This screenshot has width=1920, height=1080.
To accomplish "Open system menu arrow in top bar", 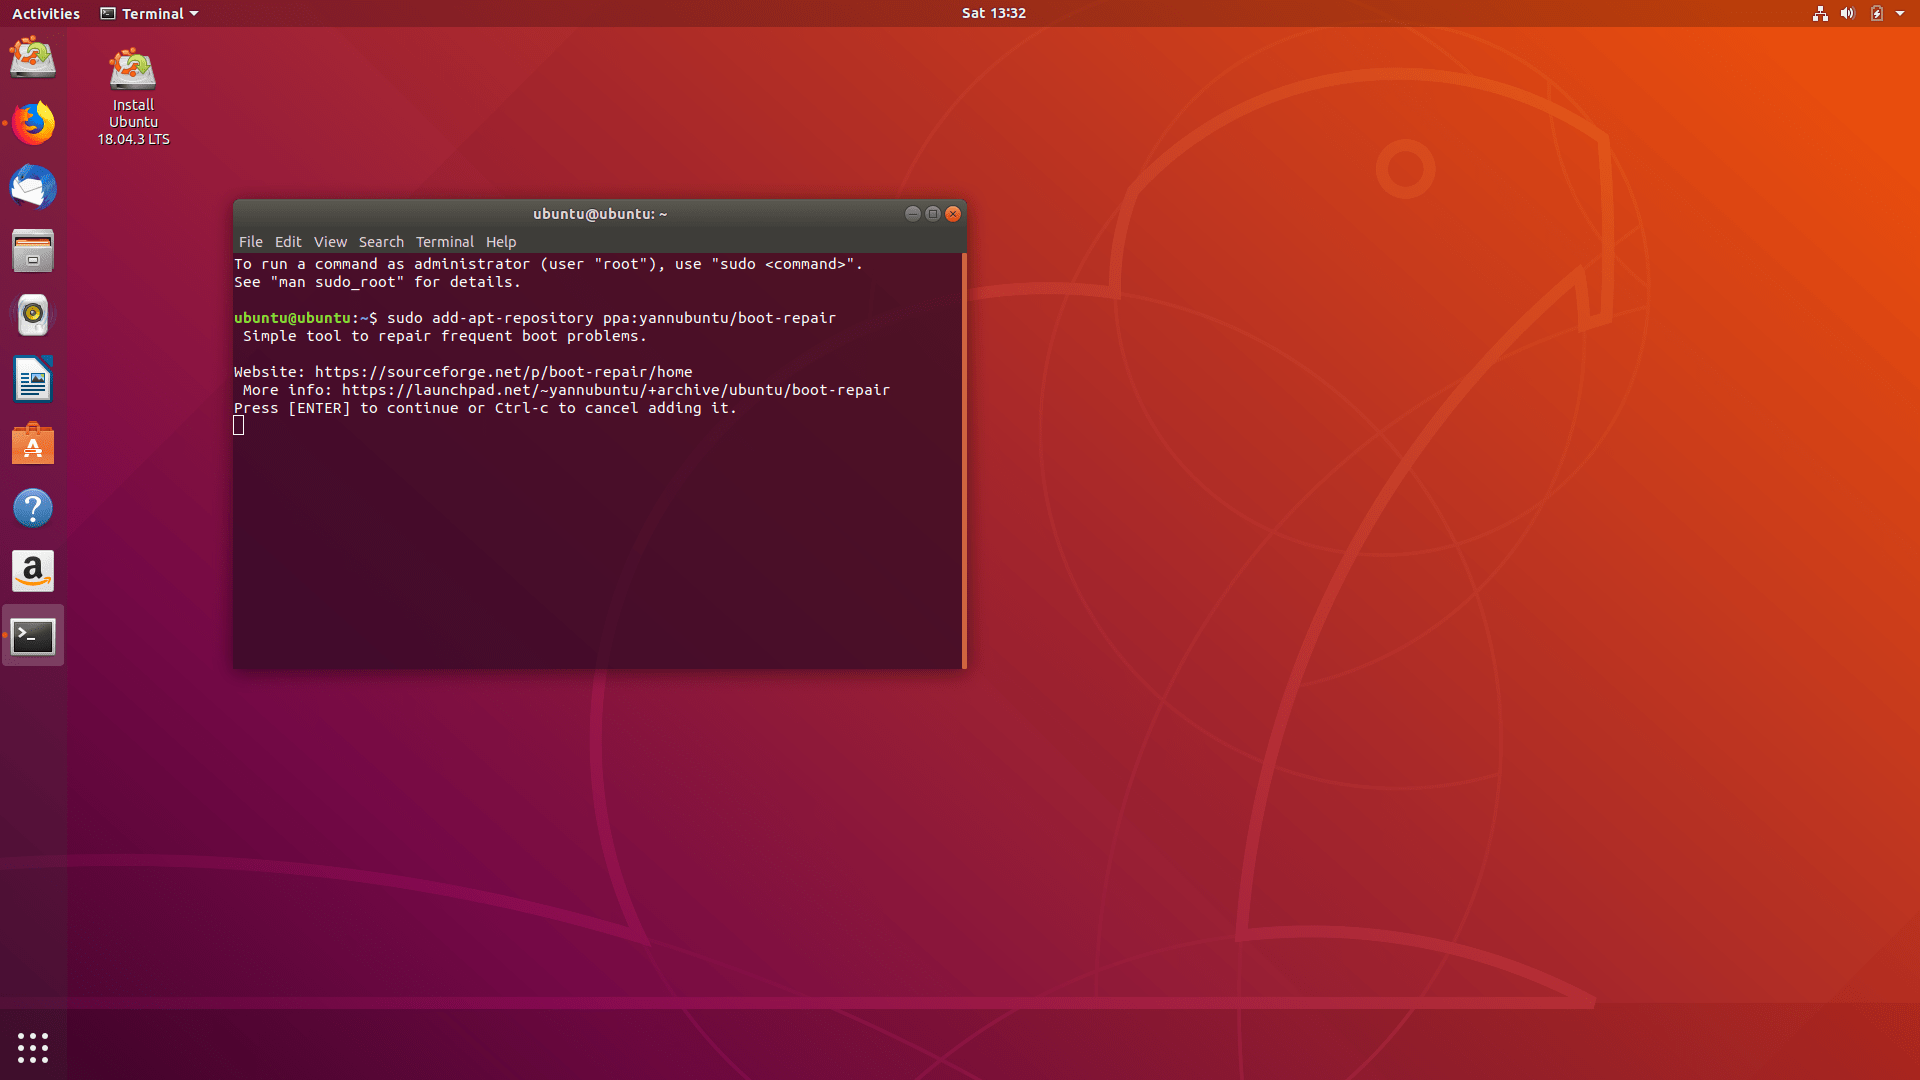I will tap(1900, 14).
